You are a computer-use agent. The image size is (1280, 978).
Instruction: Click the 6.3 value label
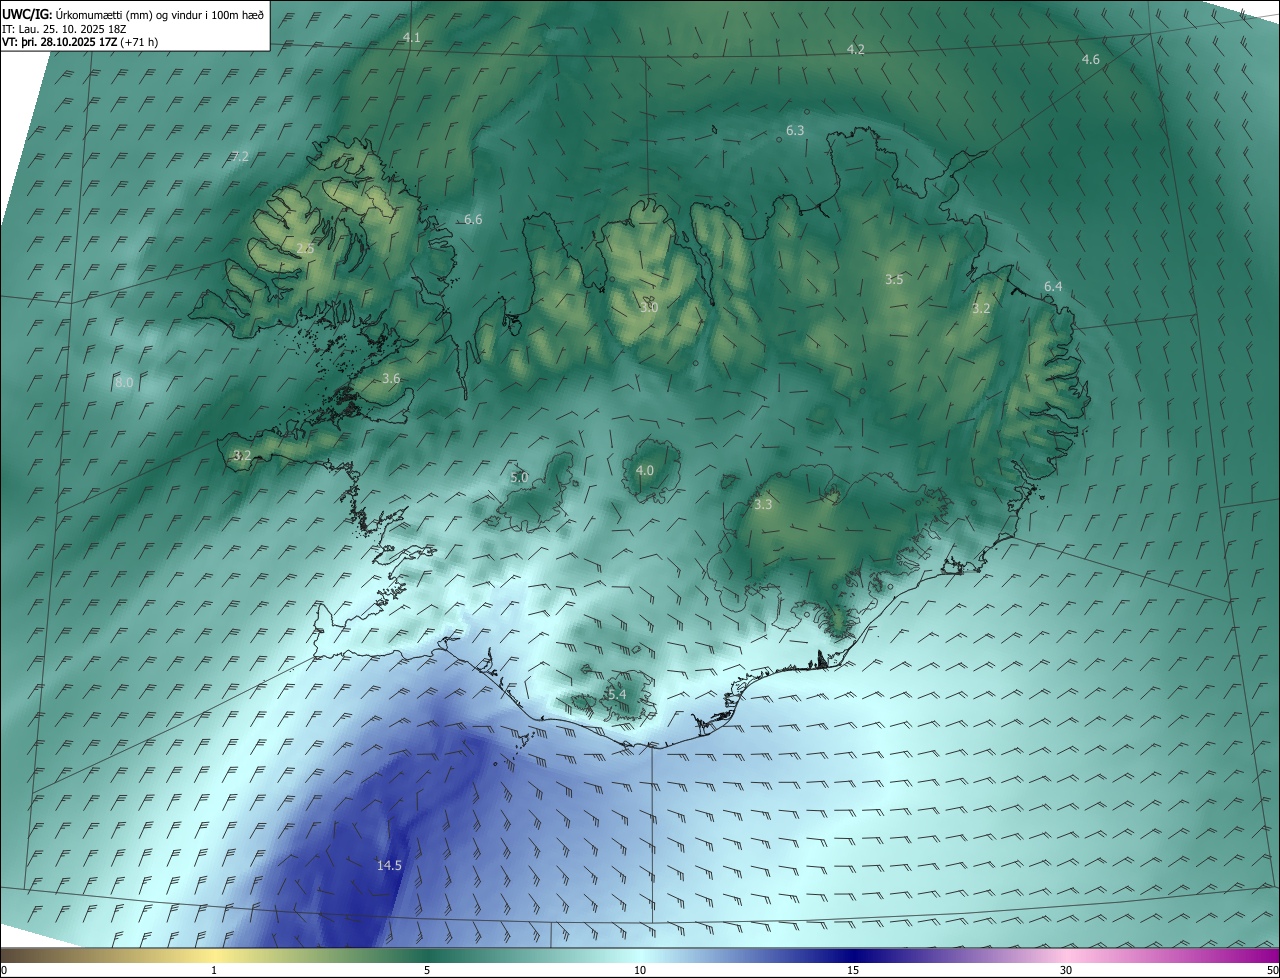click(x=795, y=130)
